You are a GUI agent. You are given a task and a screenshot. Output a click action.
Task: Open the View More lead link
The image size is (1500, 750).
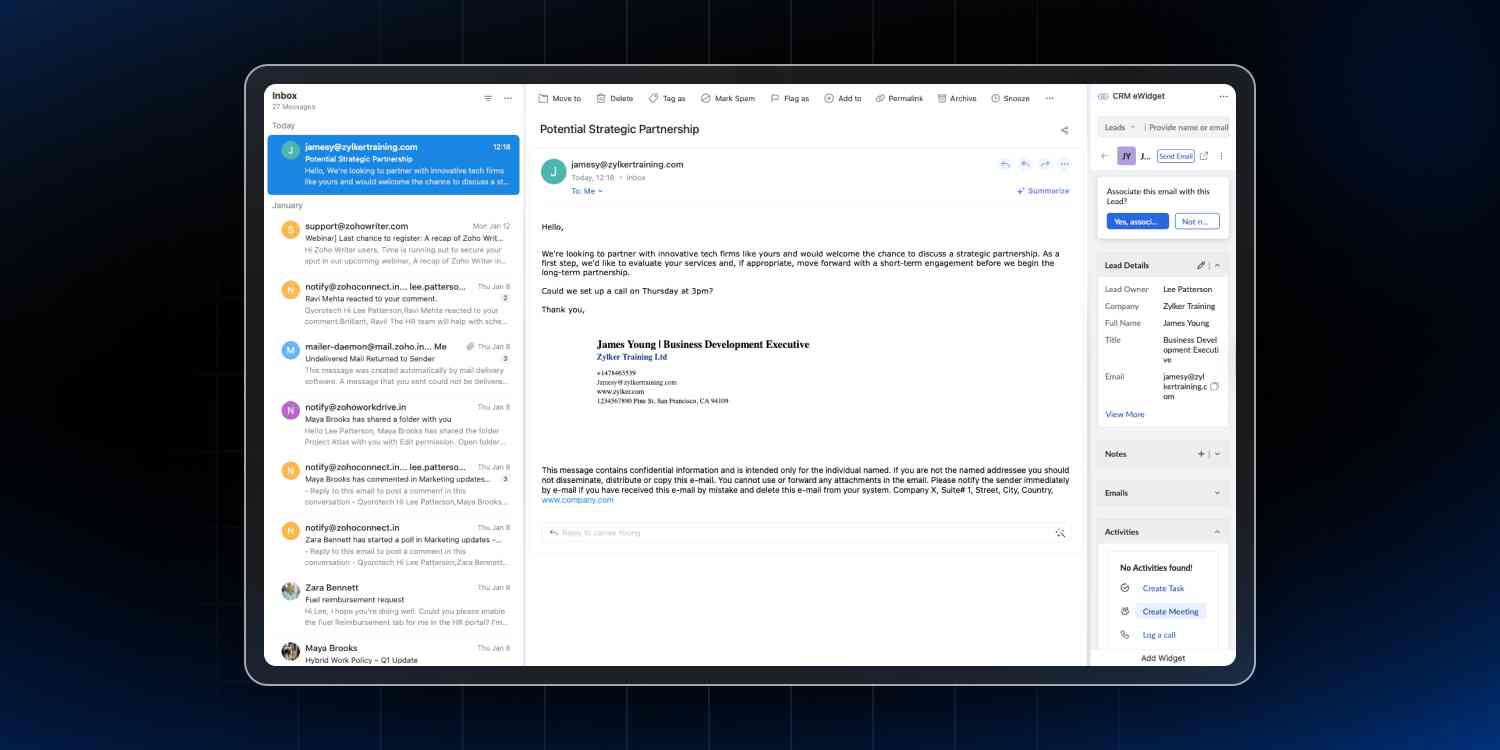click(1124, 414)
